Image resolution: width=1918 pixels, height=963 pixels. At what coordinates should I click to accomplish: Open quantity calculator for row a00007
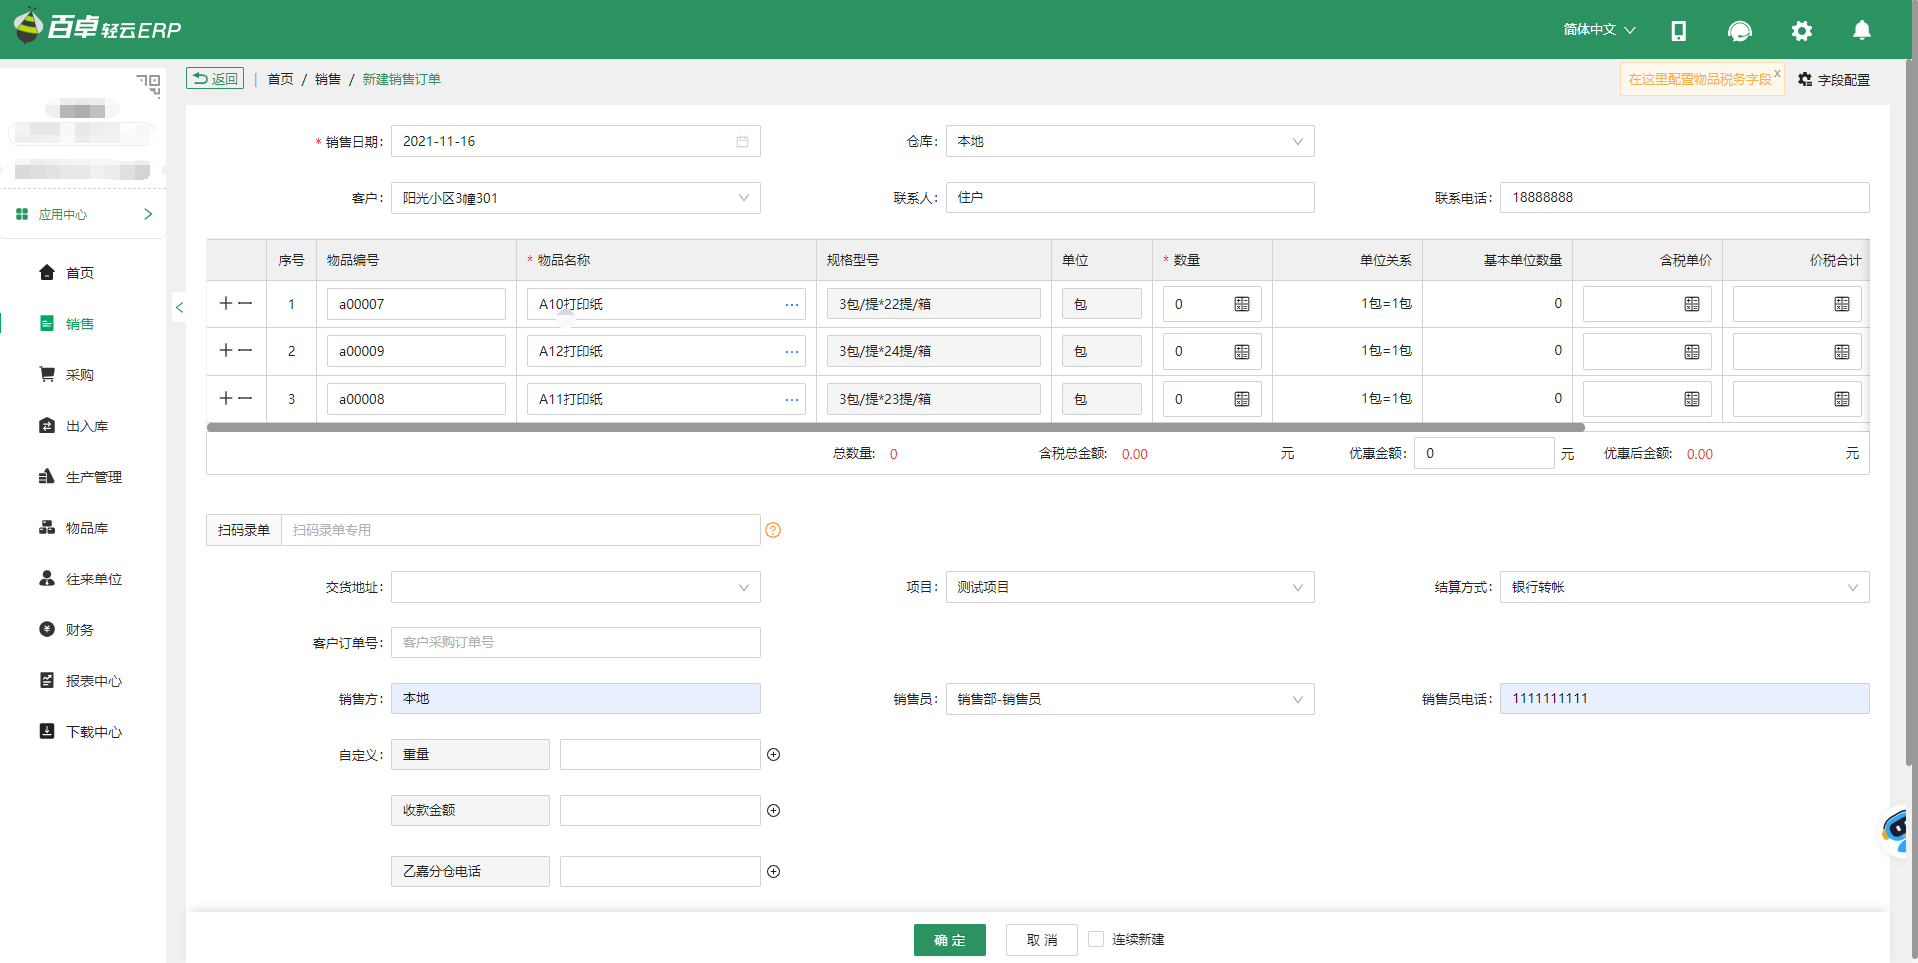[x=1242, y=304]
